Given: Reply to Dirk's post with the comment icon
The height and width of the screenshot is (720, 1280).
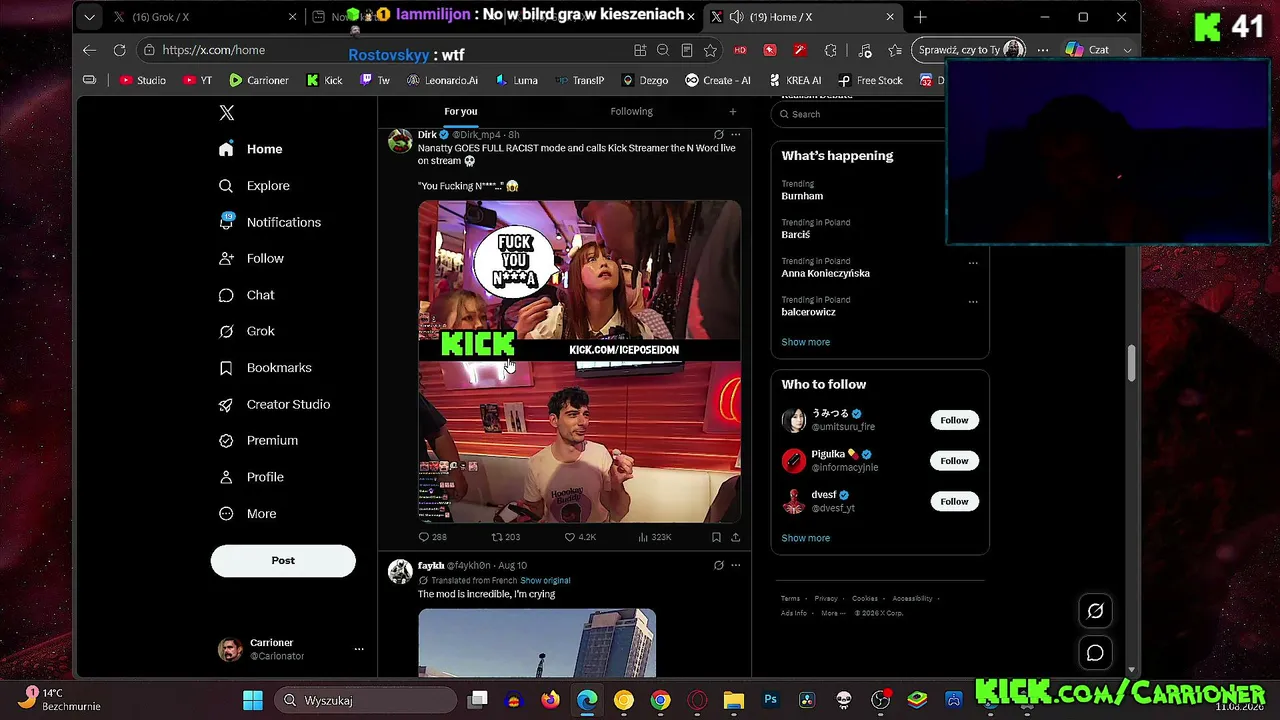Looking at the screenshot, I should (432, 537).
